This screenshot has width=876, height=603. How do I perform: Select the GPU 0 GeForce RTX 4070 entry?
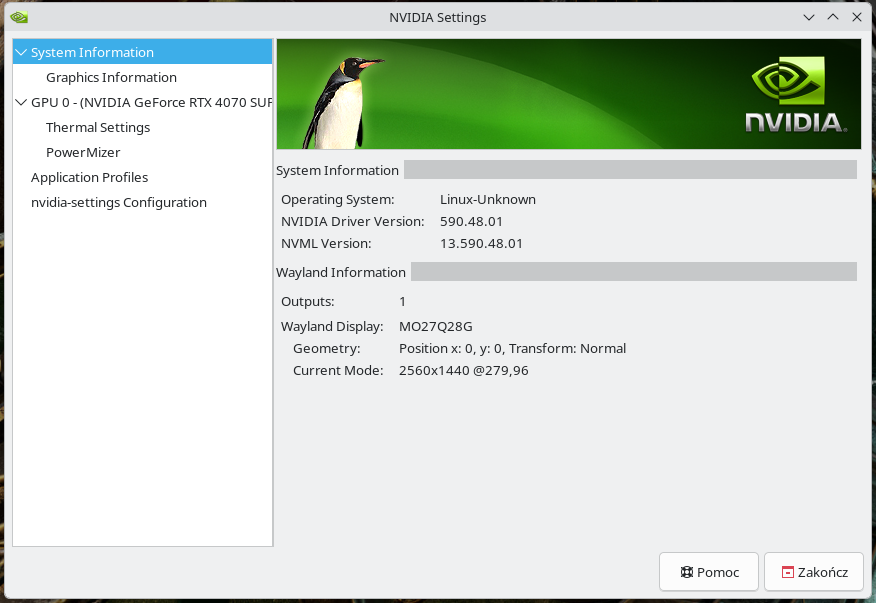tap(150, 102)
